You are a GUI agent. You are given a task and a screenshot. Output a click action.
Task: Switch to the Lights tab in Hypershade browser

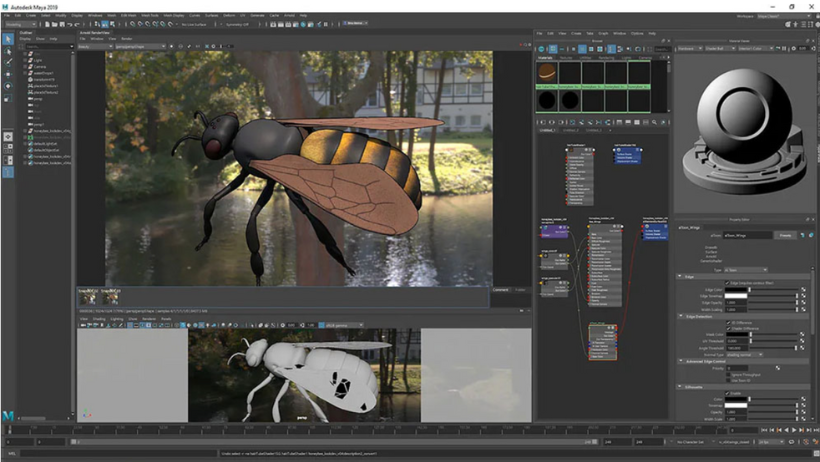(627, 58)
